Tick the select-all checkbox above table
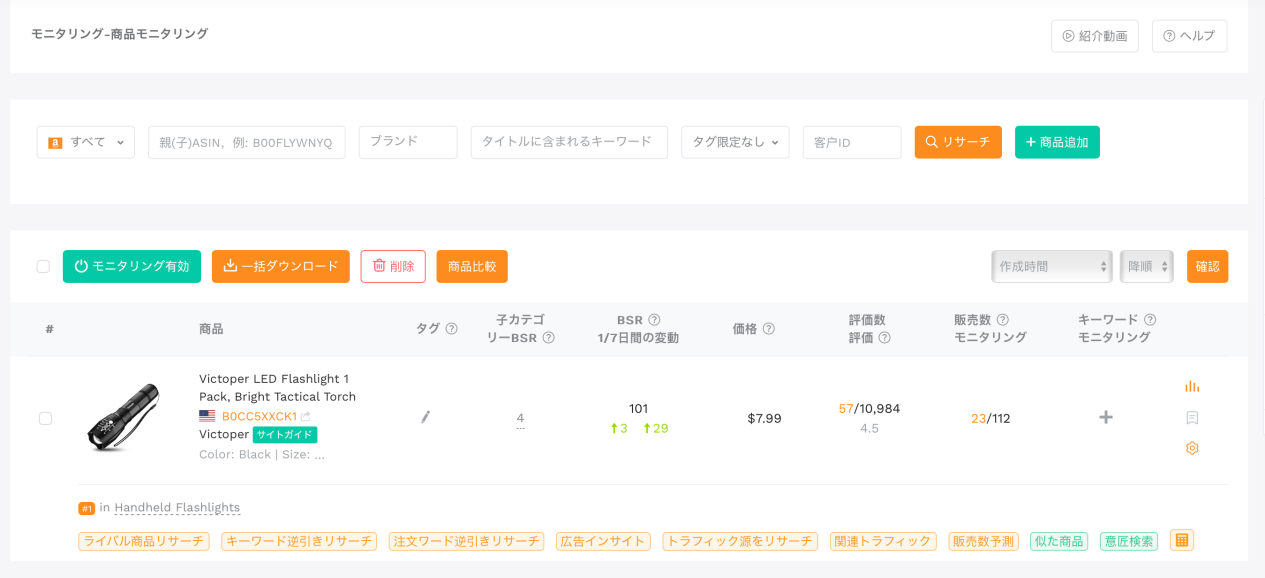 tap(43, 266)
